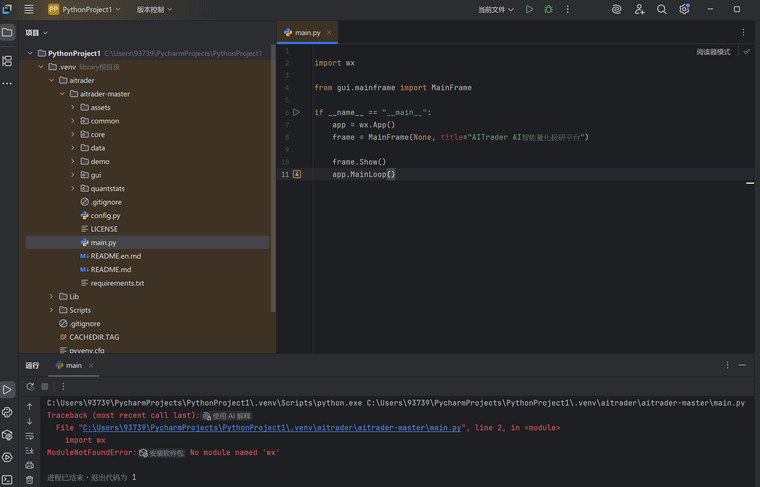Open the Services tool window
Image resolution: width=760 pixels, height=487 pixels.
(7, 457)
